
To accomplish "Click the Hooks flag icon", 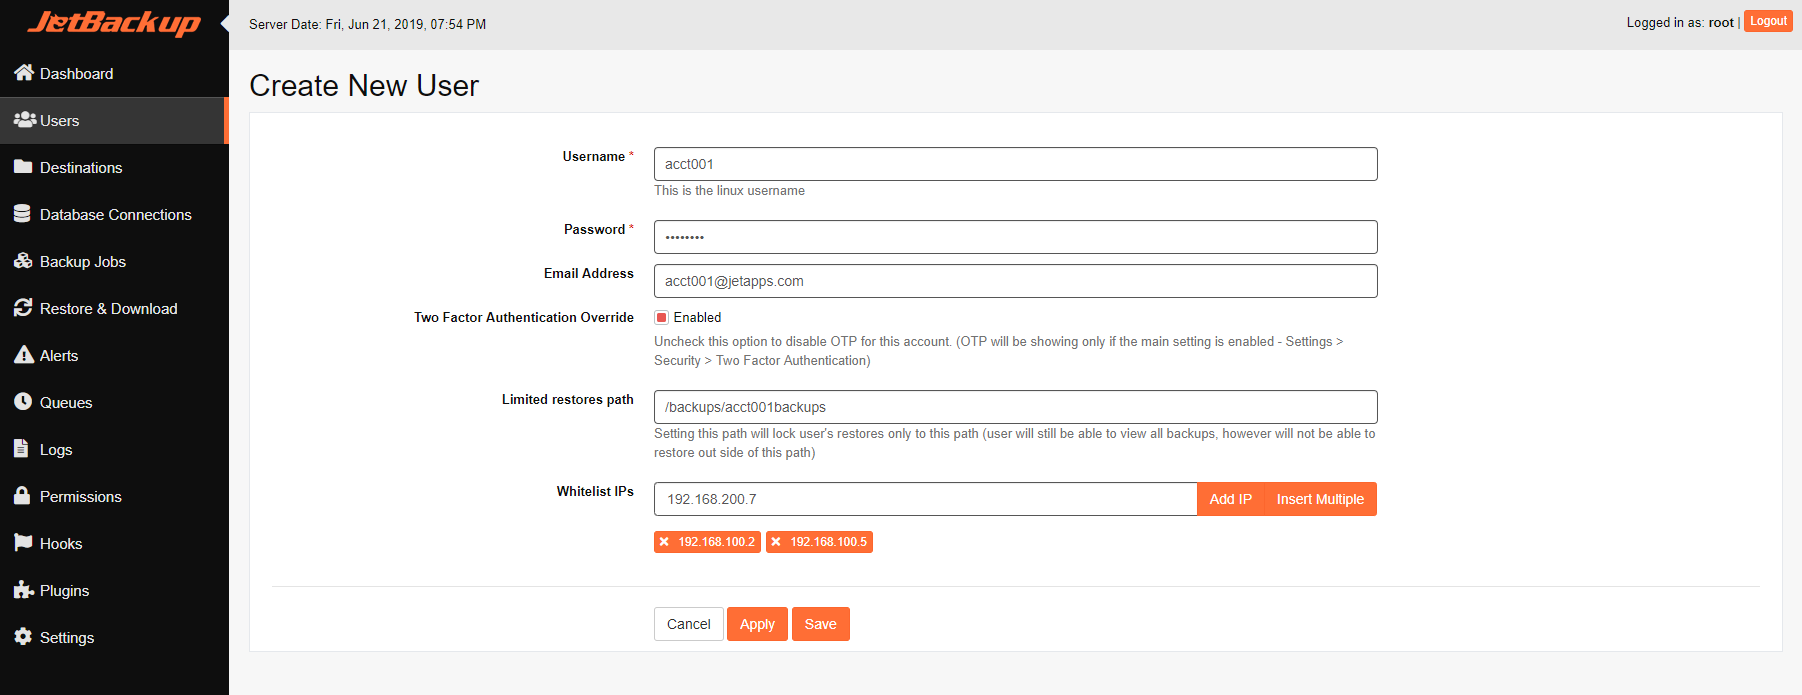I will click(23, 542).
